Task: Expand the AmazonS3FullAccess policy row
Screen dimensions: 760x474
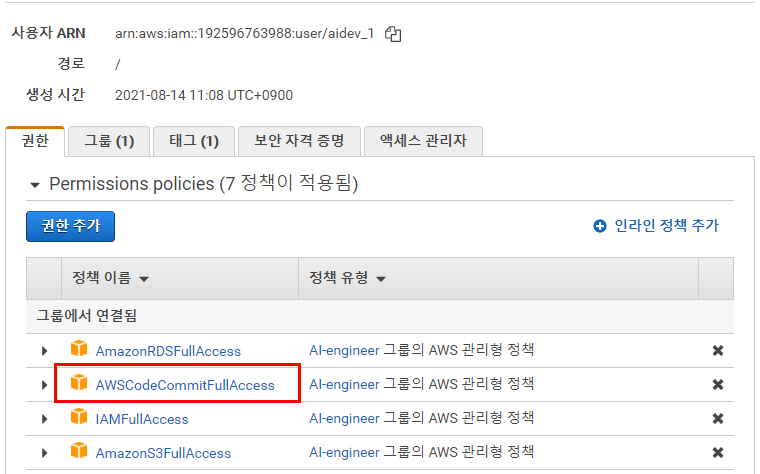Action: click(45, 453)
